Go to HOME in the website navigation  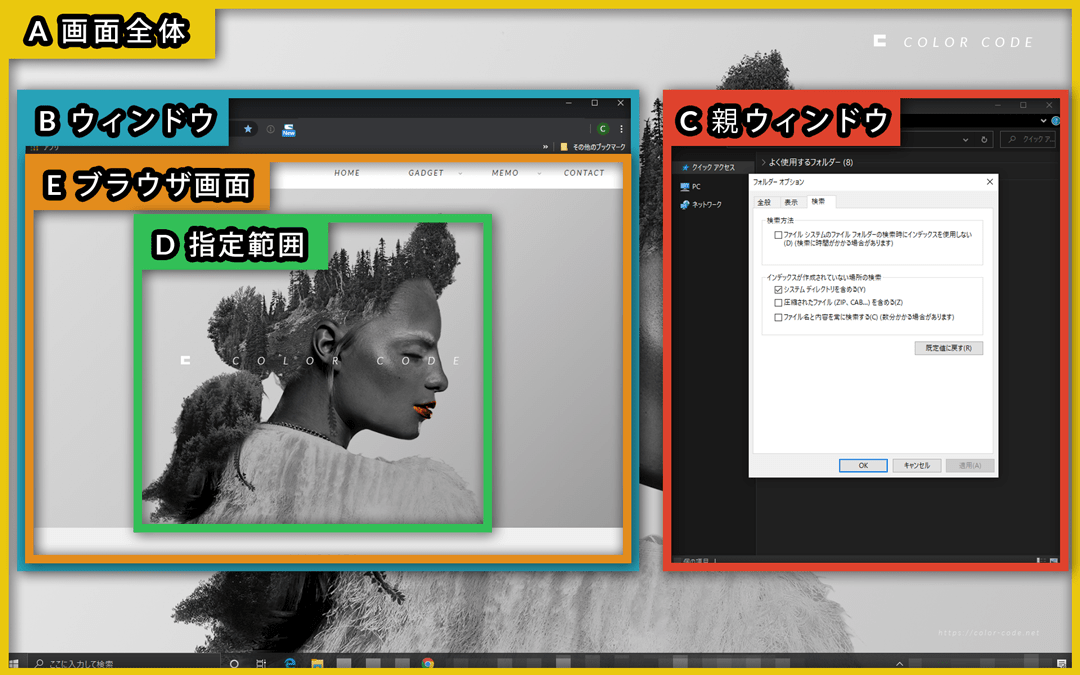347,173
